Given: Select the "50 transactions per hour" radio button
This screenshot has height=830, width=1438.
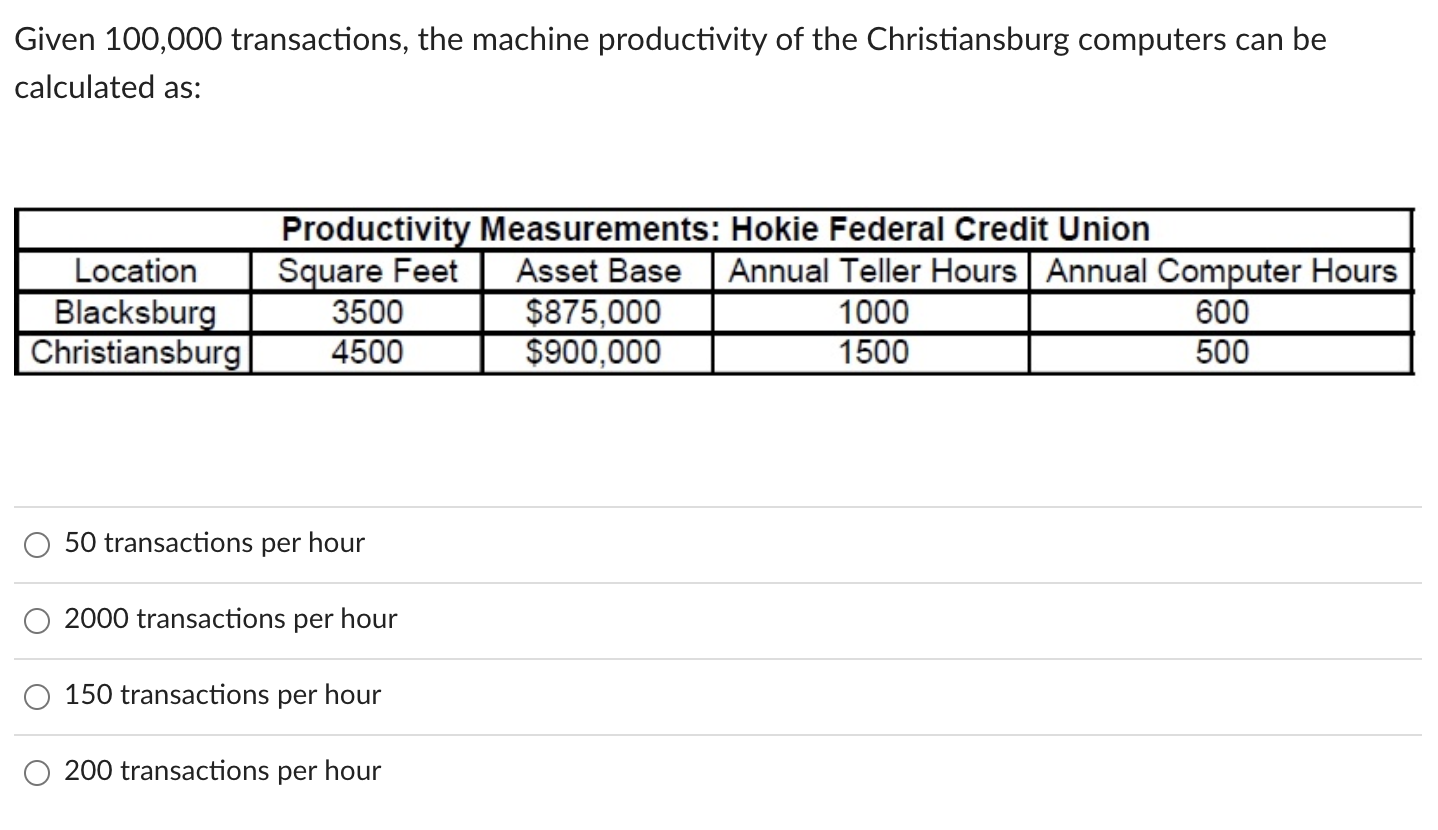Looking at the screenshot, I should point(37,544).
